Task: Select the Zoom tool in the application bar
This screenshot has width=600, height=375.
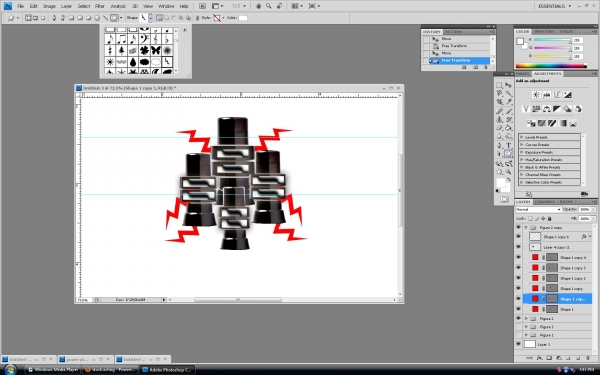Action: 269,6
